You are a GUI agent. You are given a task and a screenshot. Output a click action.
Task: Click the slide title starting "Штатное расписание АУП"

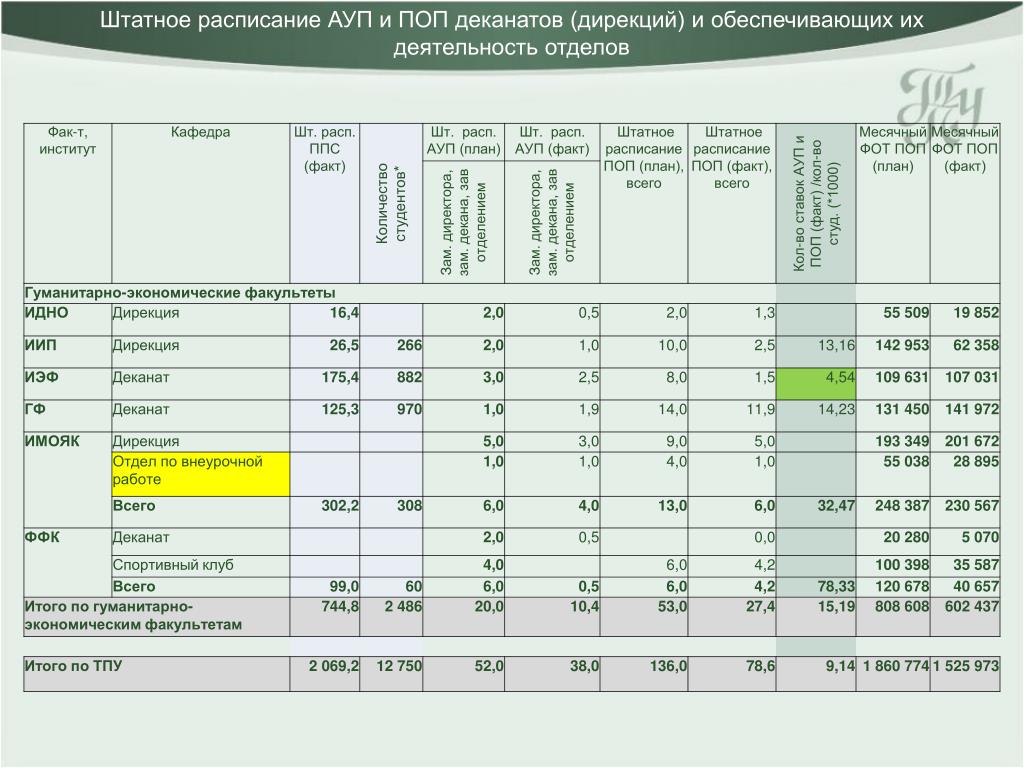(x=511, y=33)
